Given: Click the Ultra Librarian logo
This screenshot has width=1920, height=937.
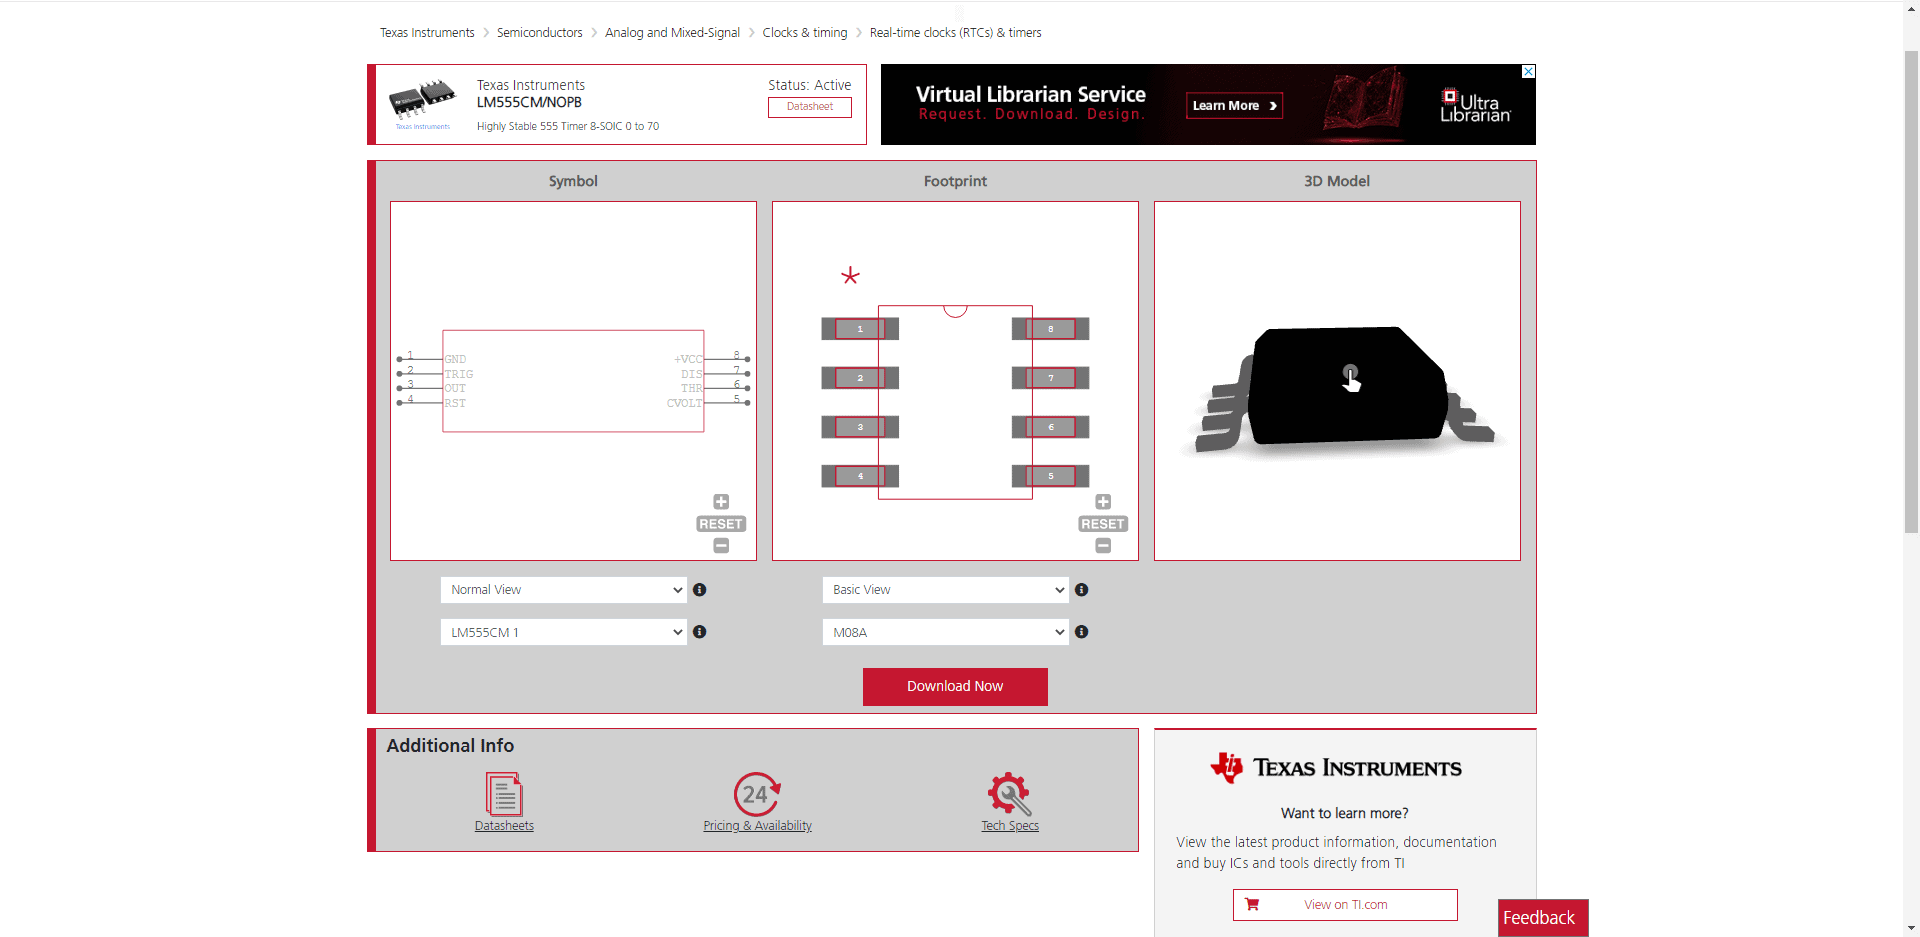Looking at the screenshot, I should tap(1475, 106).
